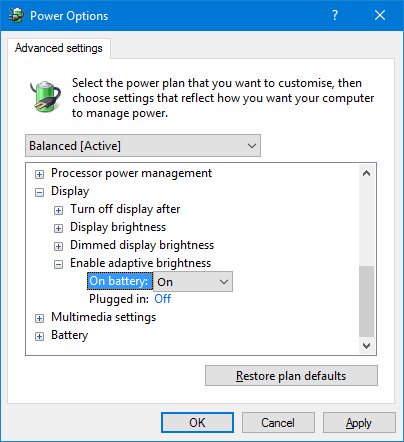Expand Turn off display after

point(58,210)
